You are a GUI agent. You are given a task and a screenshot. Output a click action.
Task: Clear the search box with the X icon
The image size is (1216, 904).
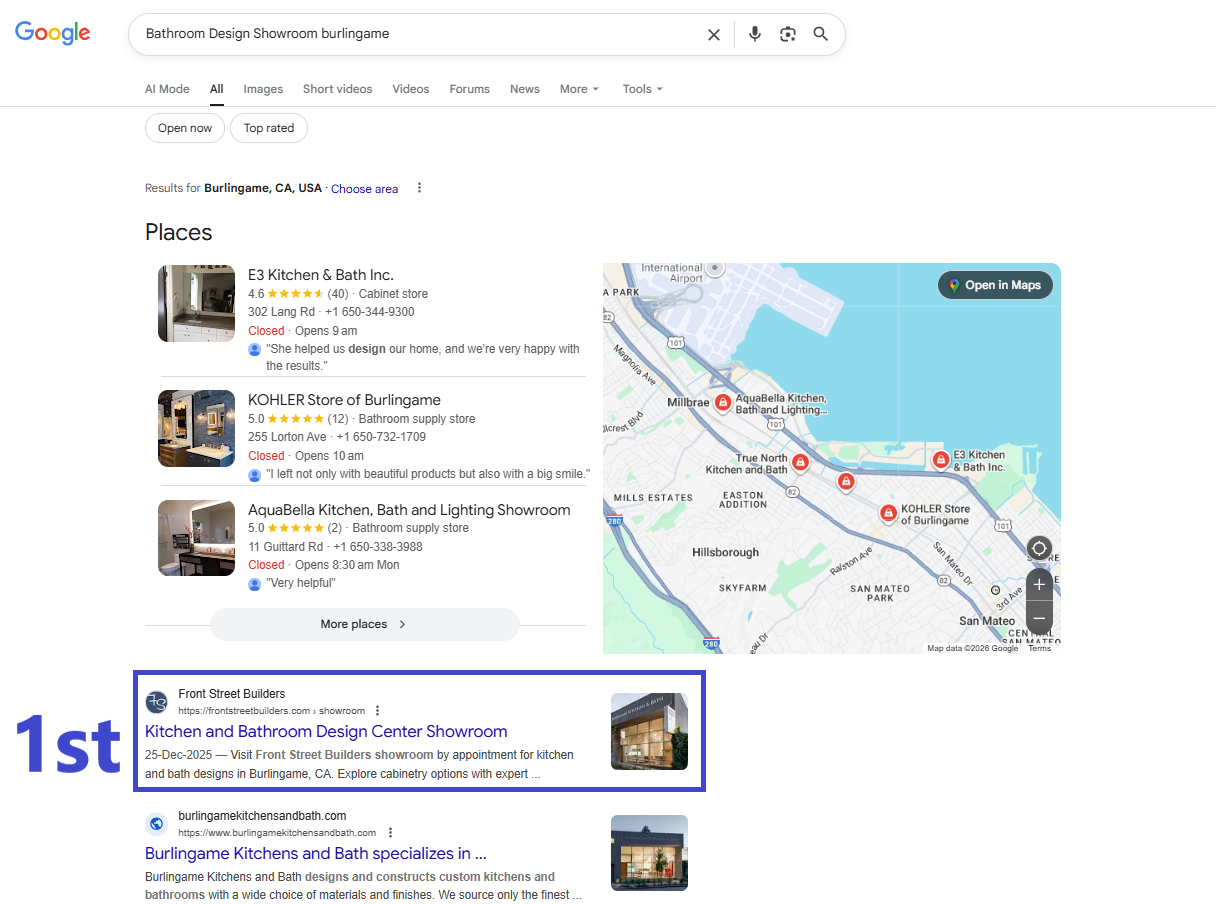714,34
